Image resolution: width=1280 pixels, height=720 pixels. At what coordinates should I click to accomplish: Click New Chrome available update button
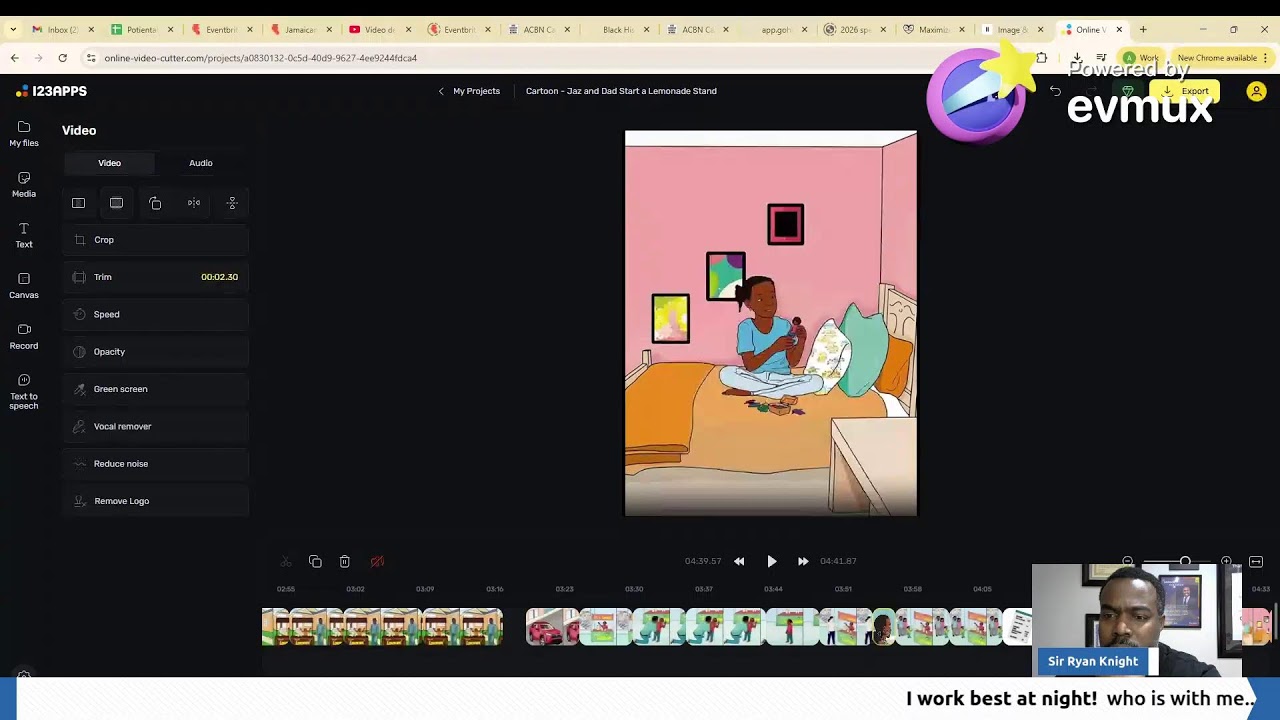click(1222, 58)
